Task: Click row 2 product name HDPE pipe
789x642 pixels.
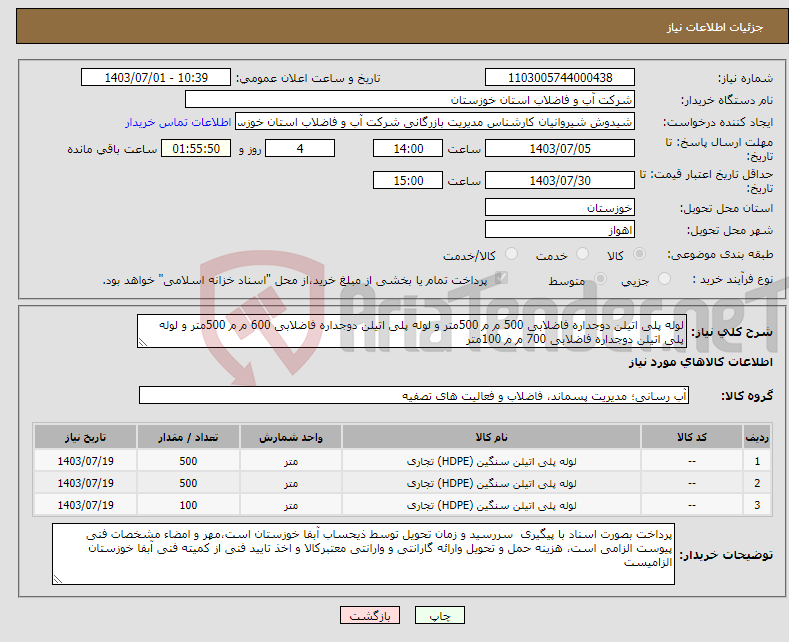Action: [491, 483]
